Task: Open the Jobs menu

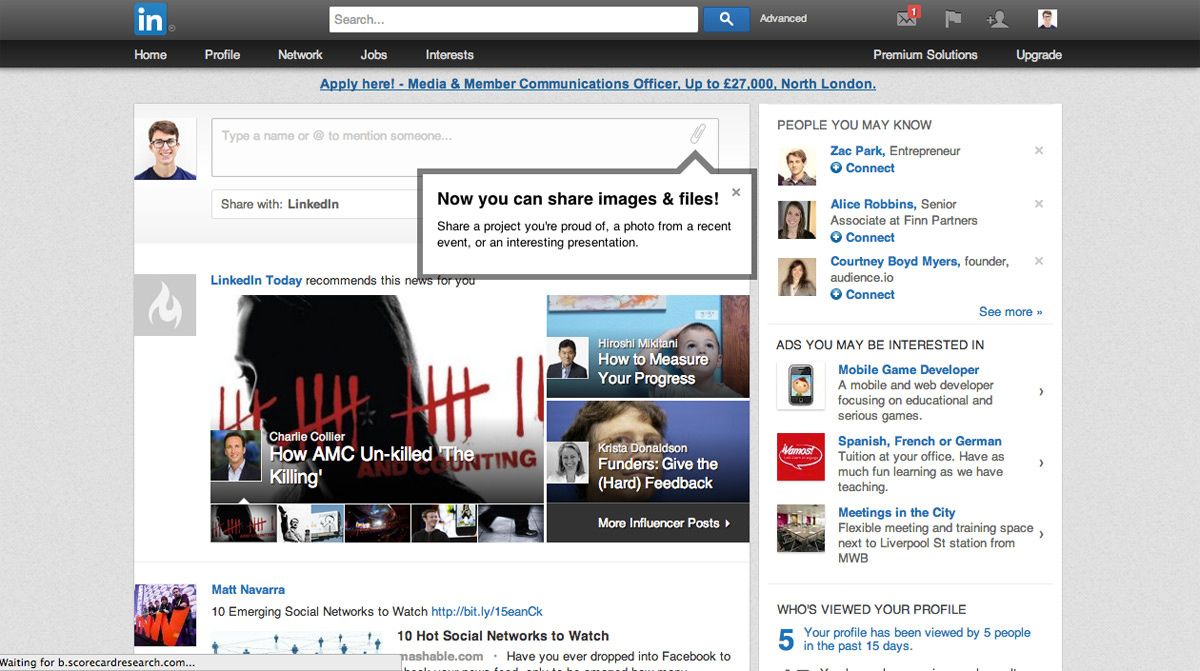Action: 374,55
